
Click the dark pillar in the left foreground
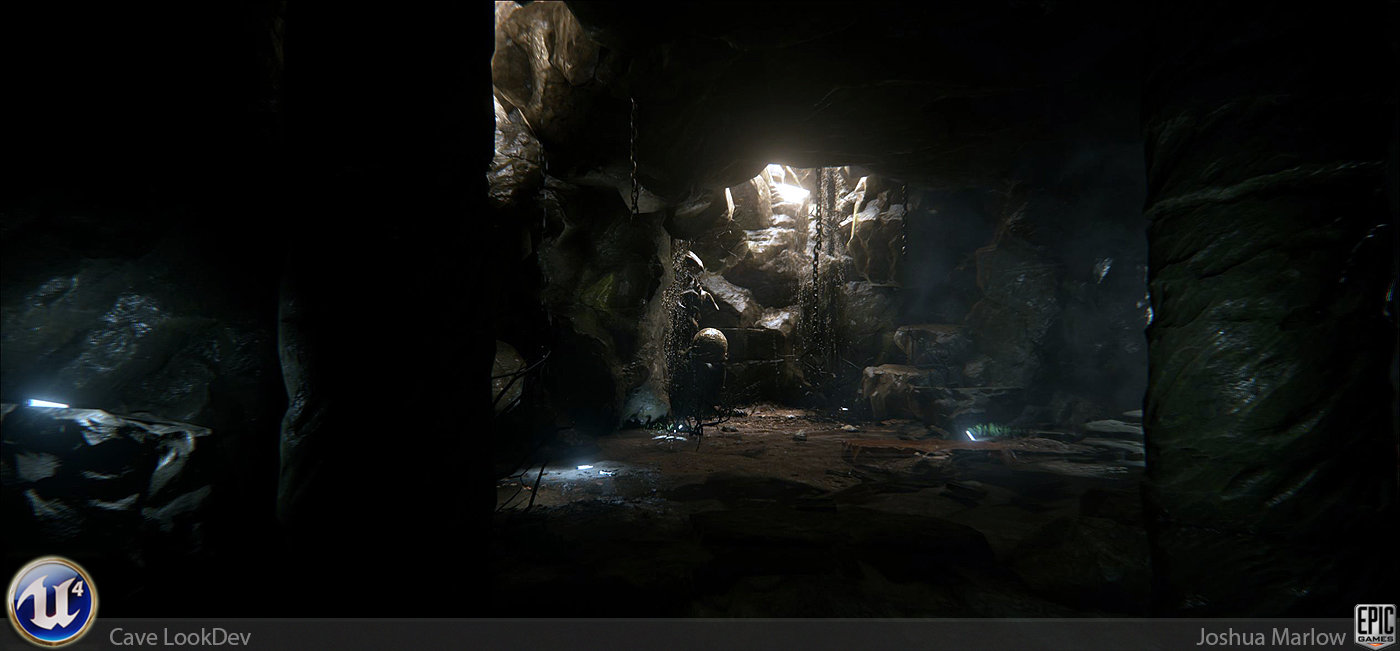(370, 300)
